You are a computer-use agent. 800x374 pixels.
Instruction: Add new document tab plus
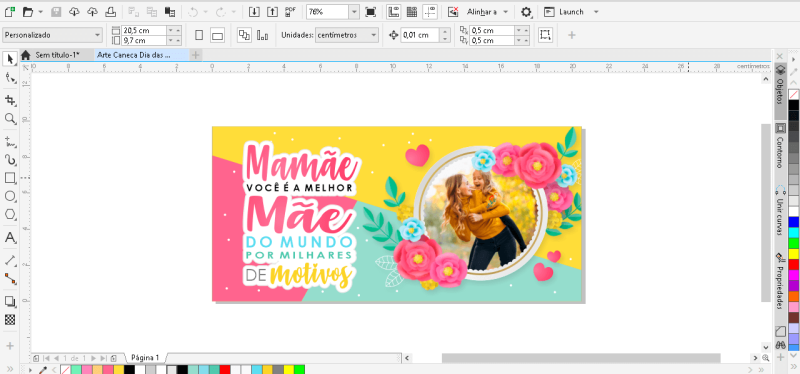(196, 55)
